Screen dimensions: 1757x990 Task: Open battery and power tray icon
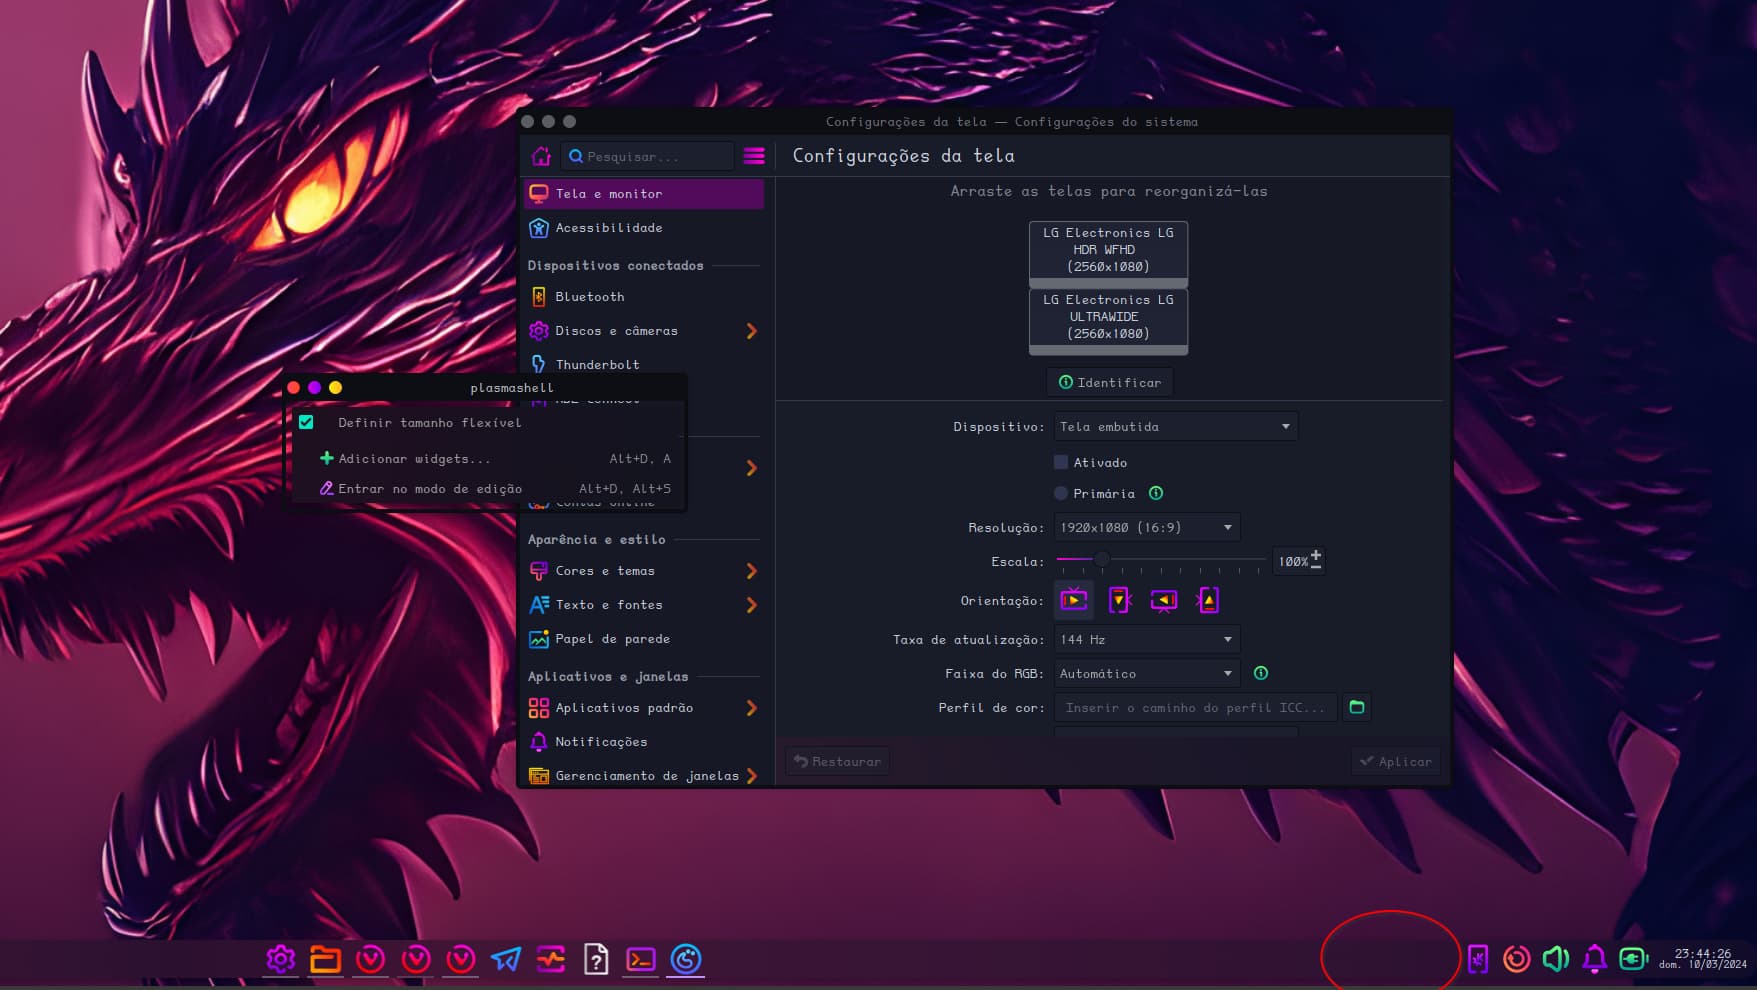click(x=1634, y=959)
